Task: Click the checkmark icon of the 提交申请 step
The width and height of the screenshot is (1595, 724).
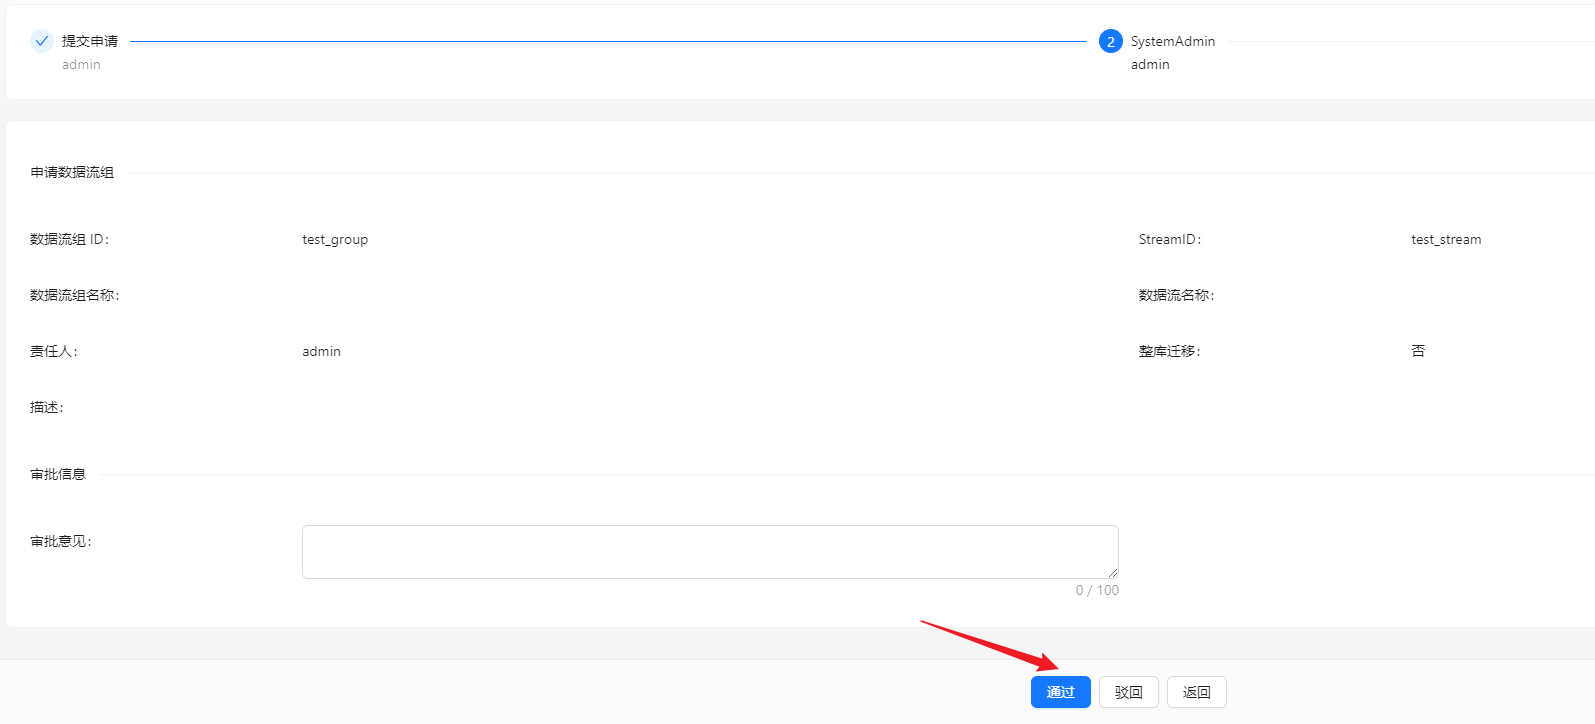Action: 41,41
